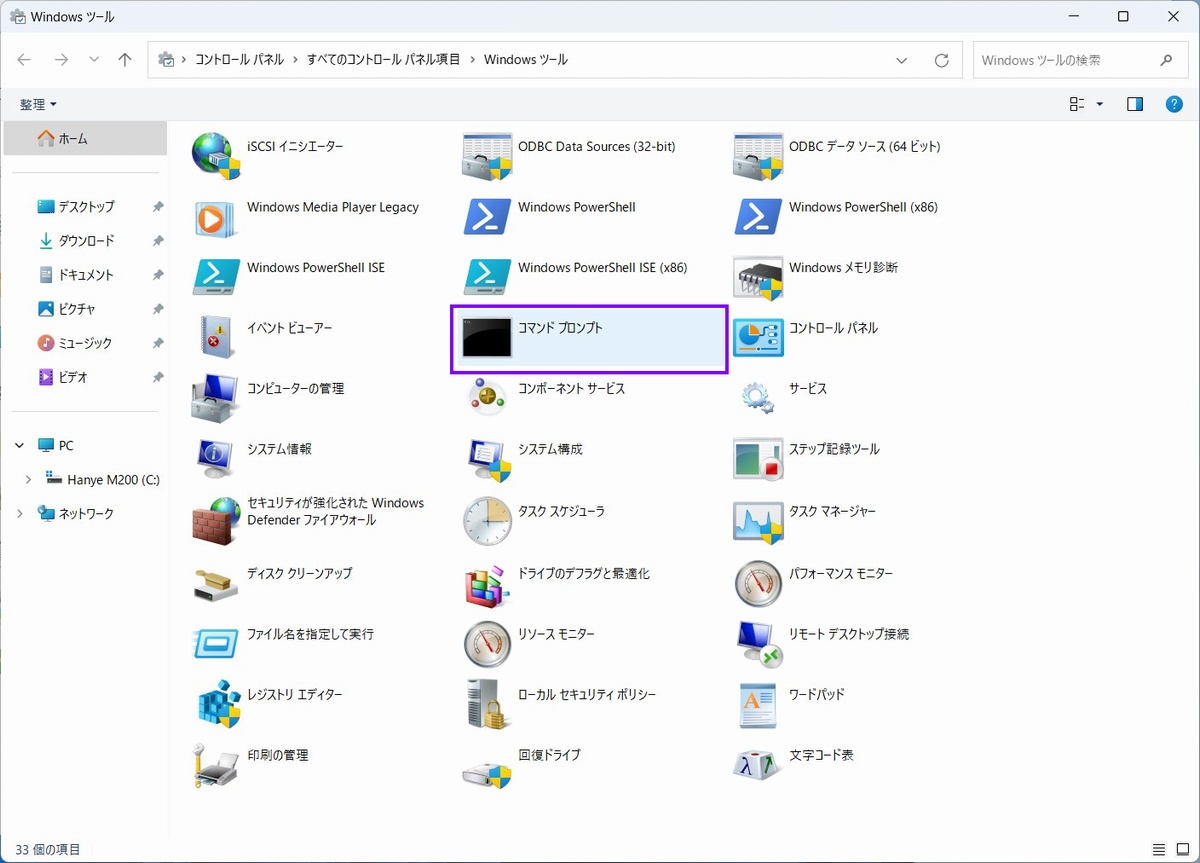1200x863 pixels.
Task: Open ドキュメント in quick access
Action: pos(85,275)
